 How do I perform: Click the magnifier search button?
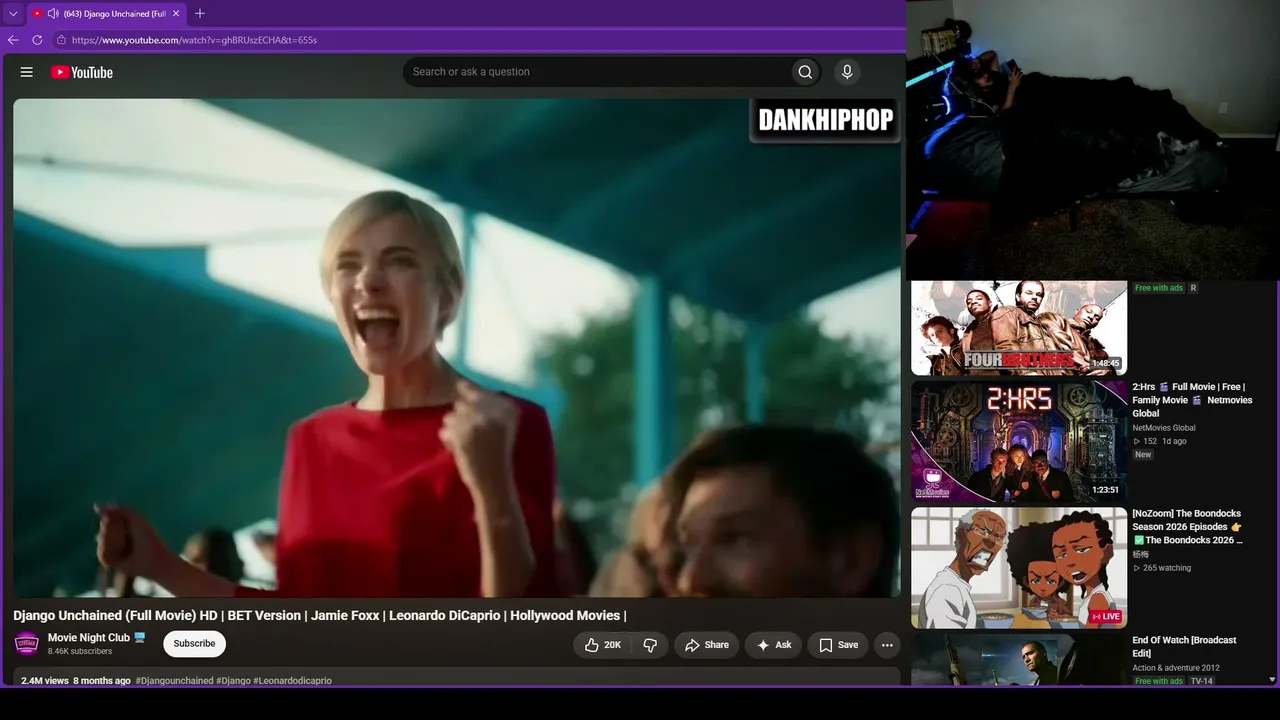(805, 72)
